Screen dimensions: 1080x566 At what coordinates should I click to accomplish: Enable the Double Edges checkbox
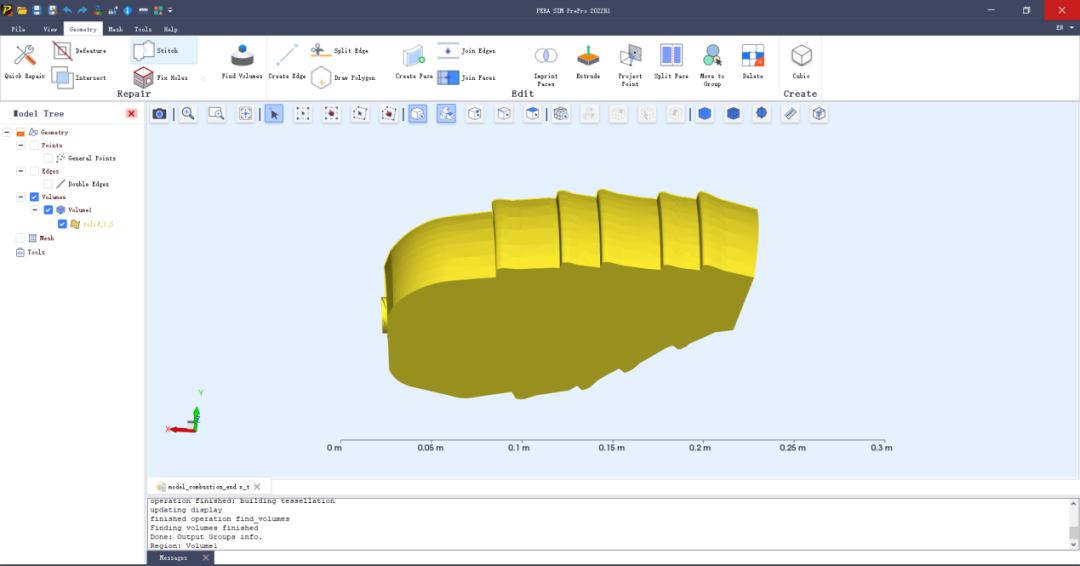point(48,184)
